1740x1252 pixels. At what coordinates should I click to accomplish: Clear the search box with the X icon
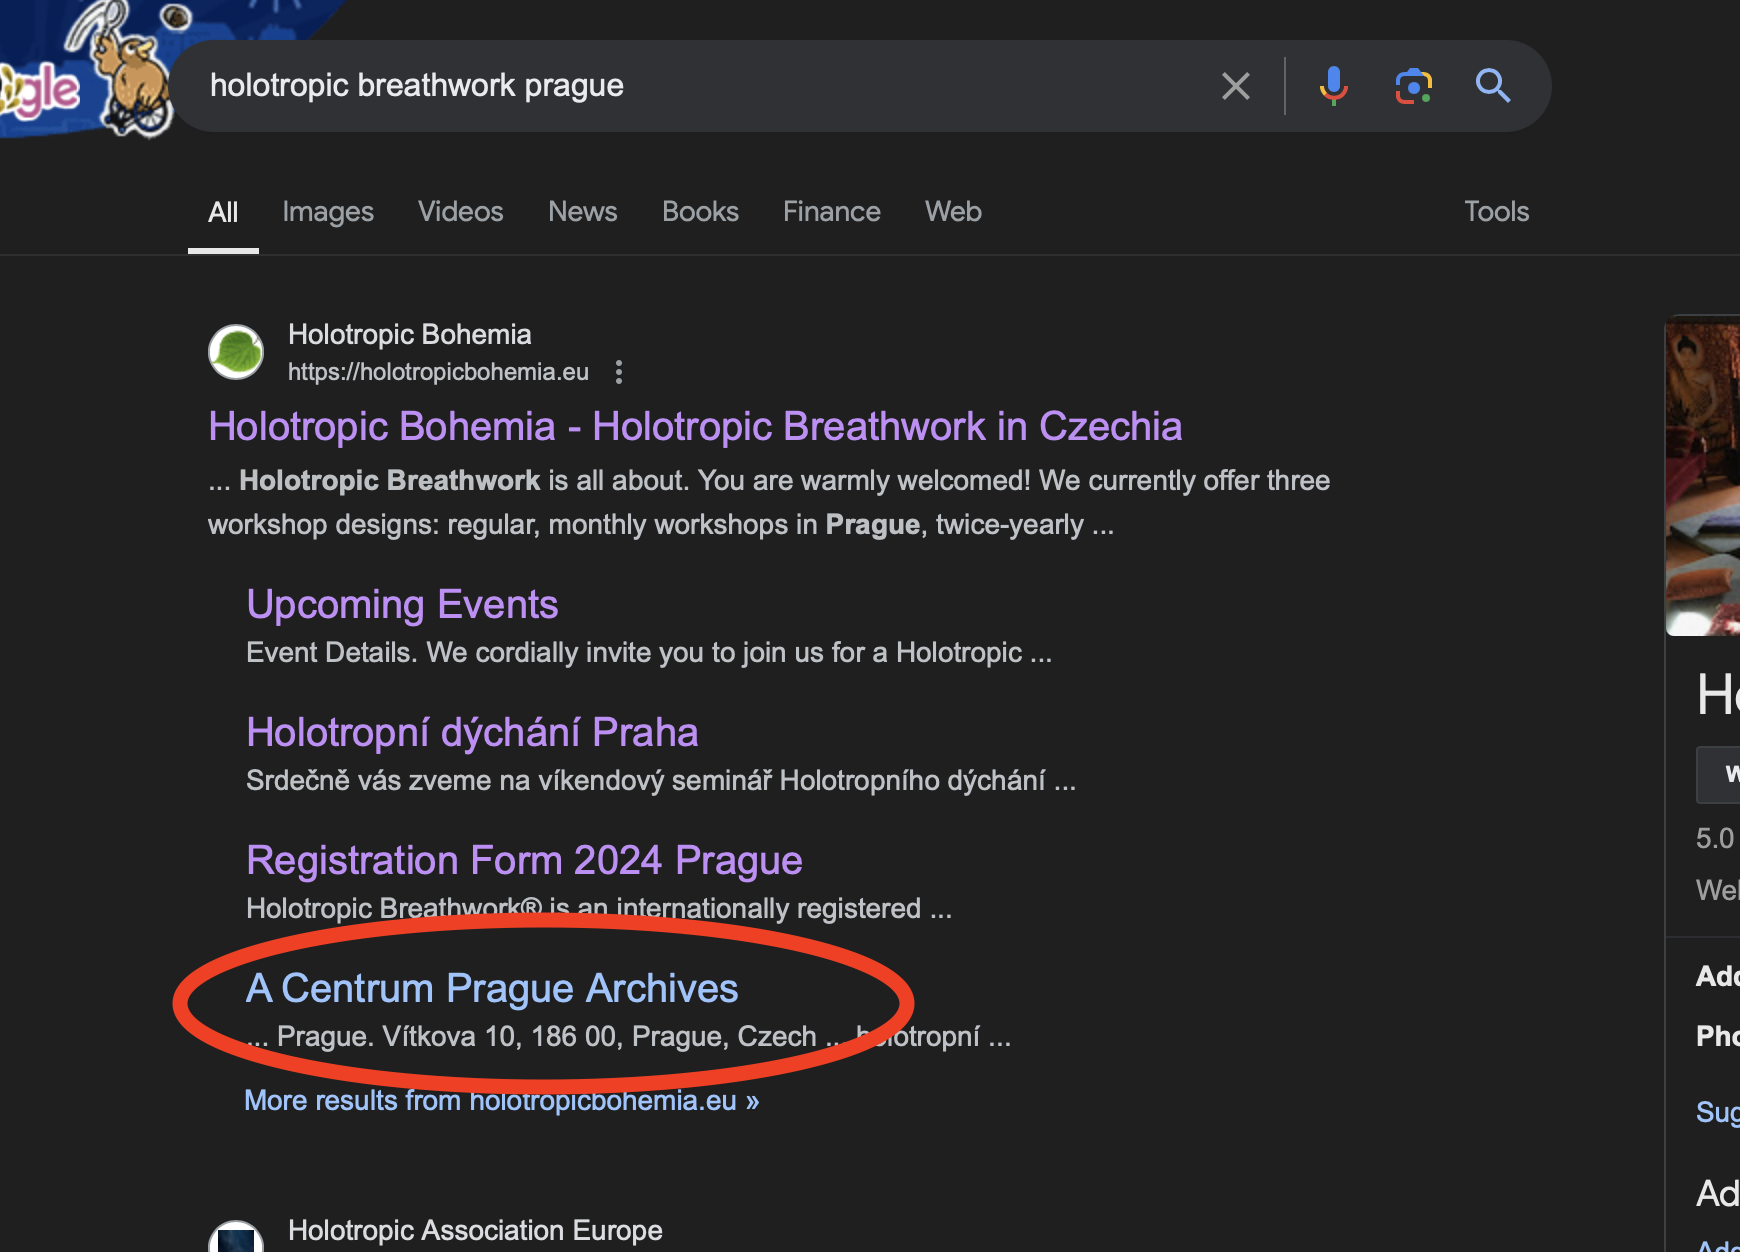coord(1236,86)
